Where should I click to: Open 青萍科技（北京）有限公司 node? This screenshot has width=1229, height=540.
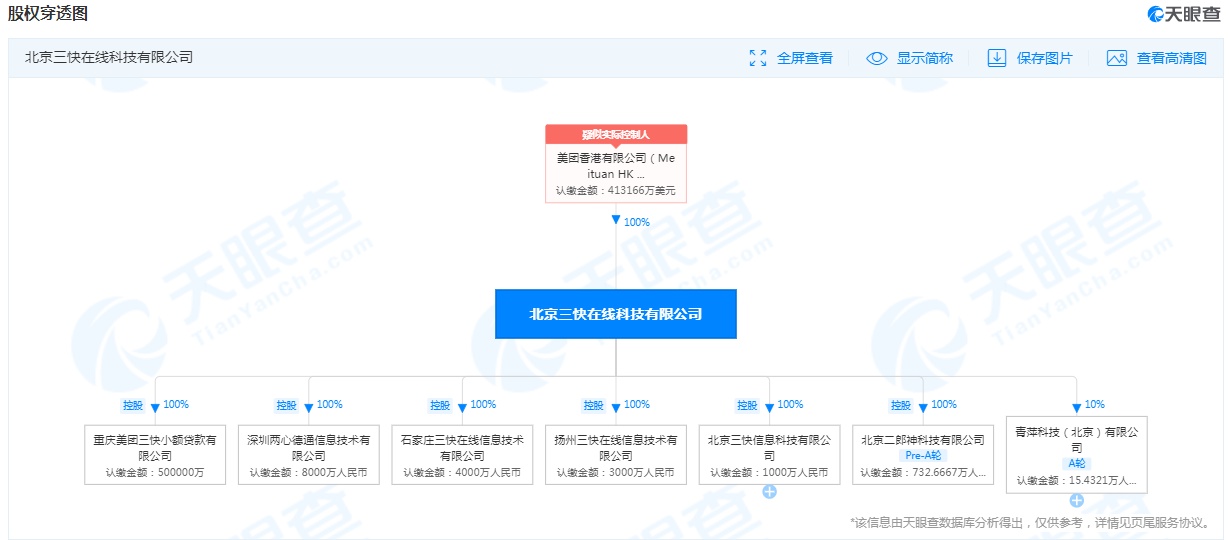[x=1077, y=455]
